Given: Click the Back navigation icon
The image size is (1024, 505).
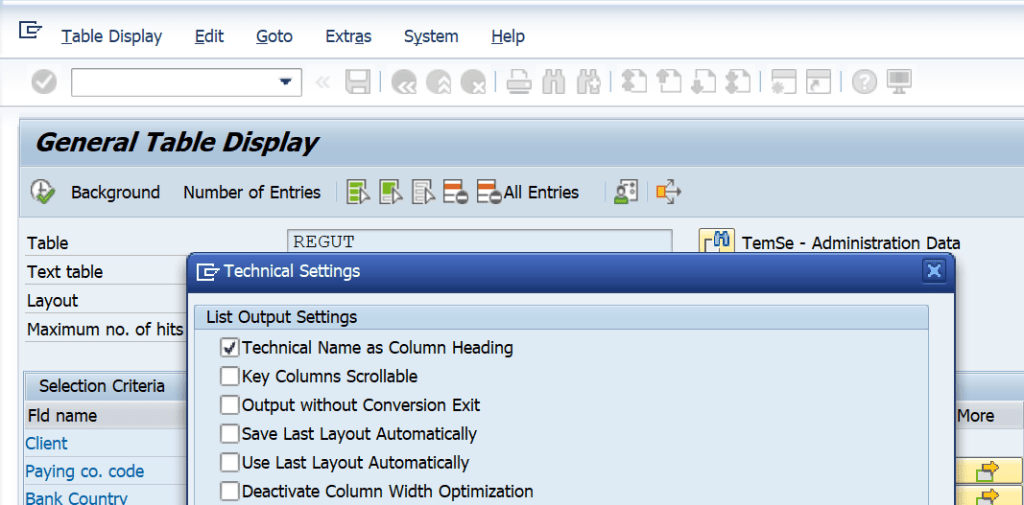Looking at the screenshot, I should point(404,82).
